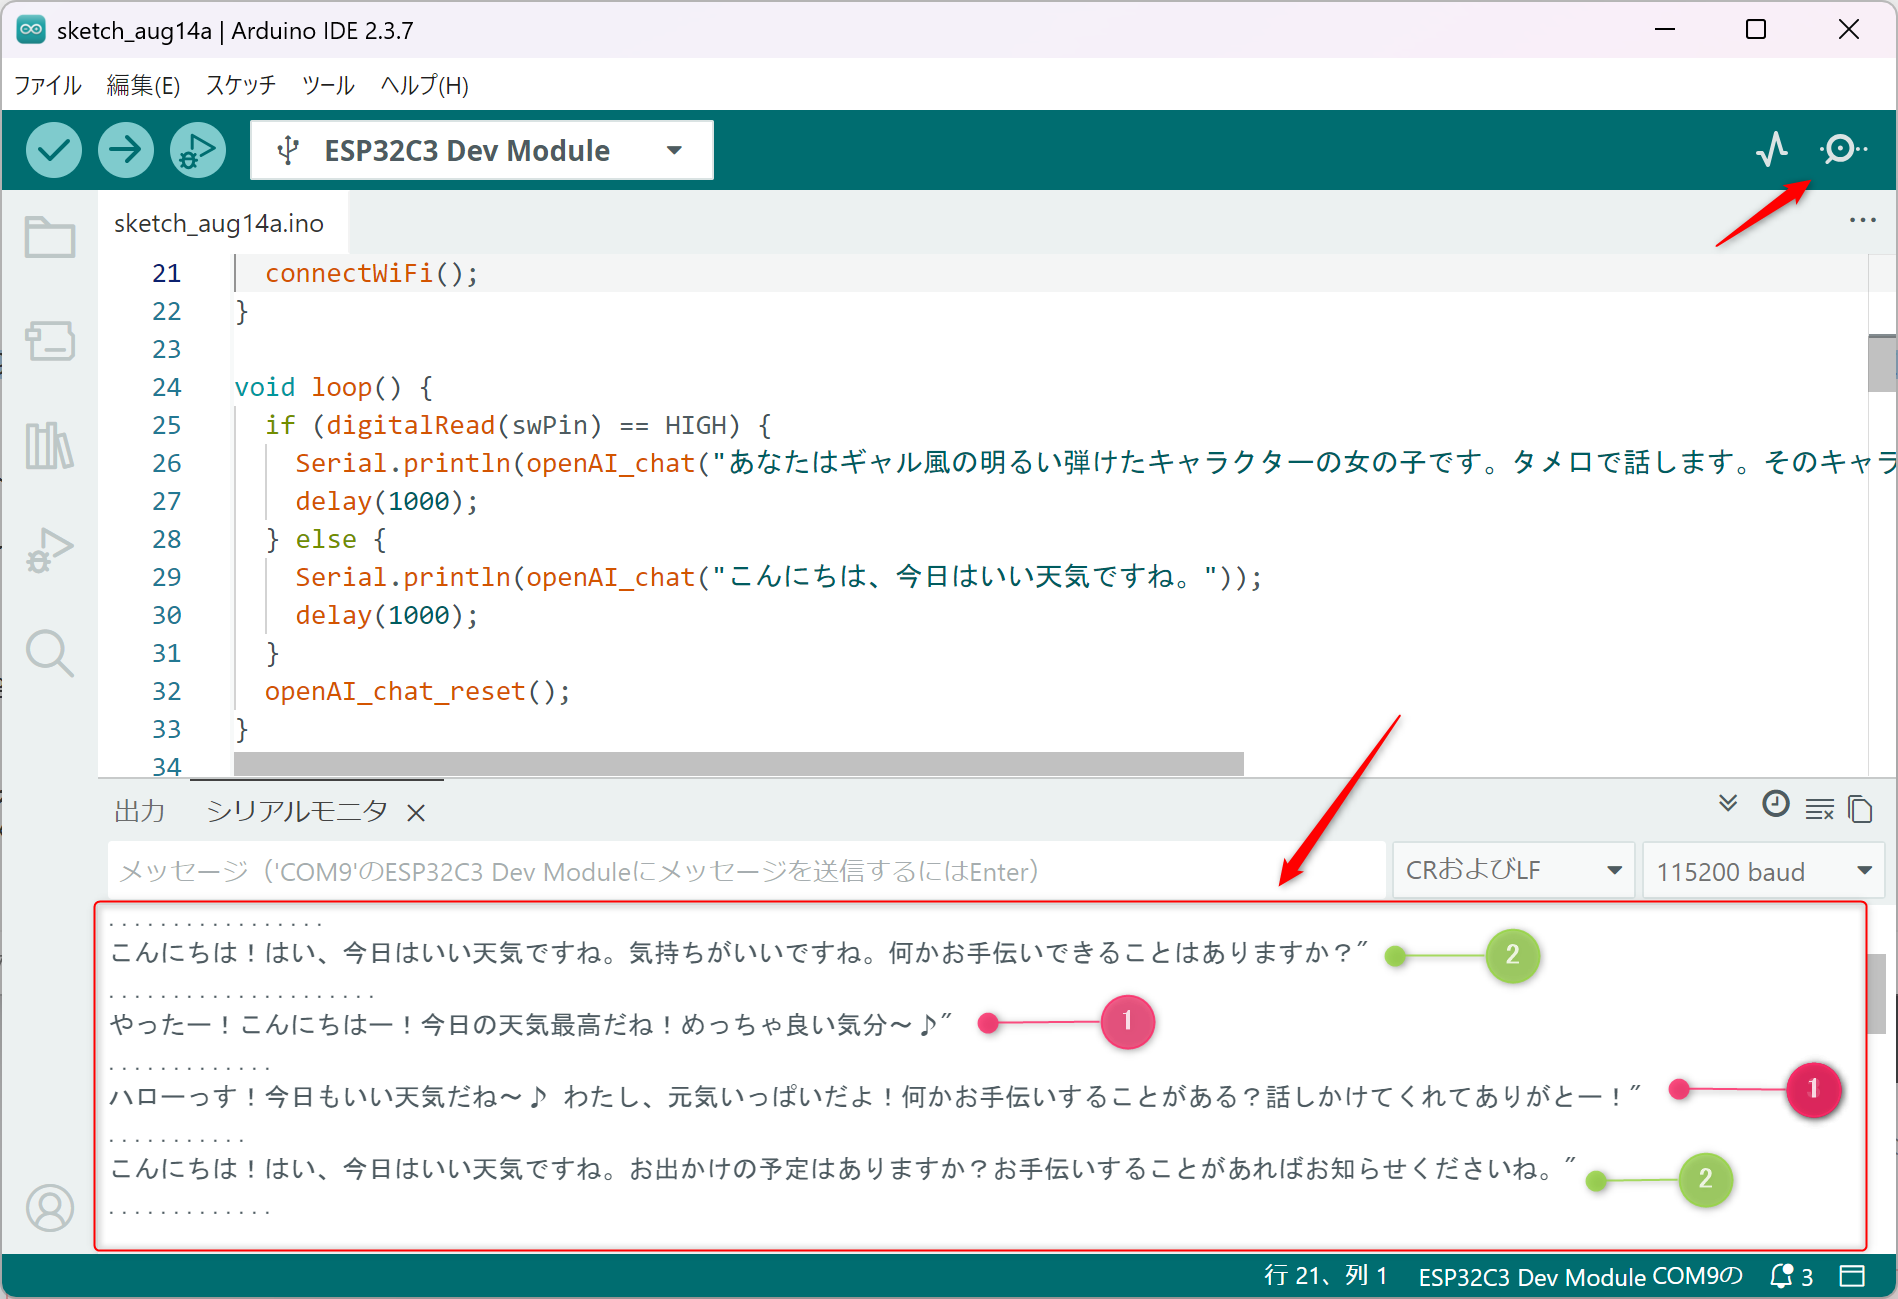Open the Library Manager sidebar icon

tap(50, 445)
